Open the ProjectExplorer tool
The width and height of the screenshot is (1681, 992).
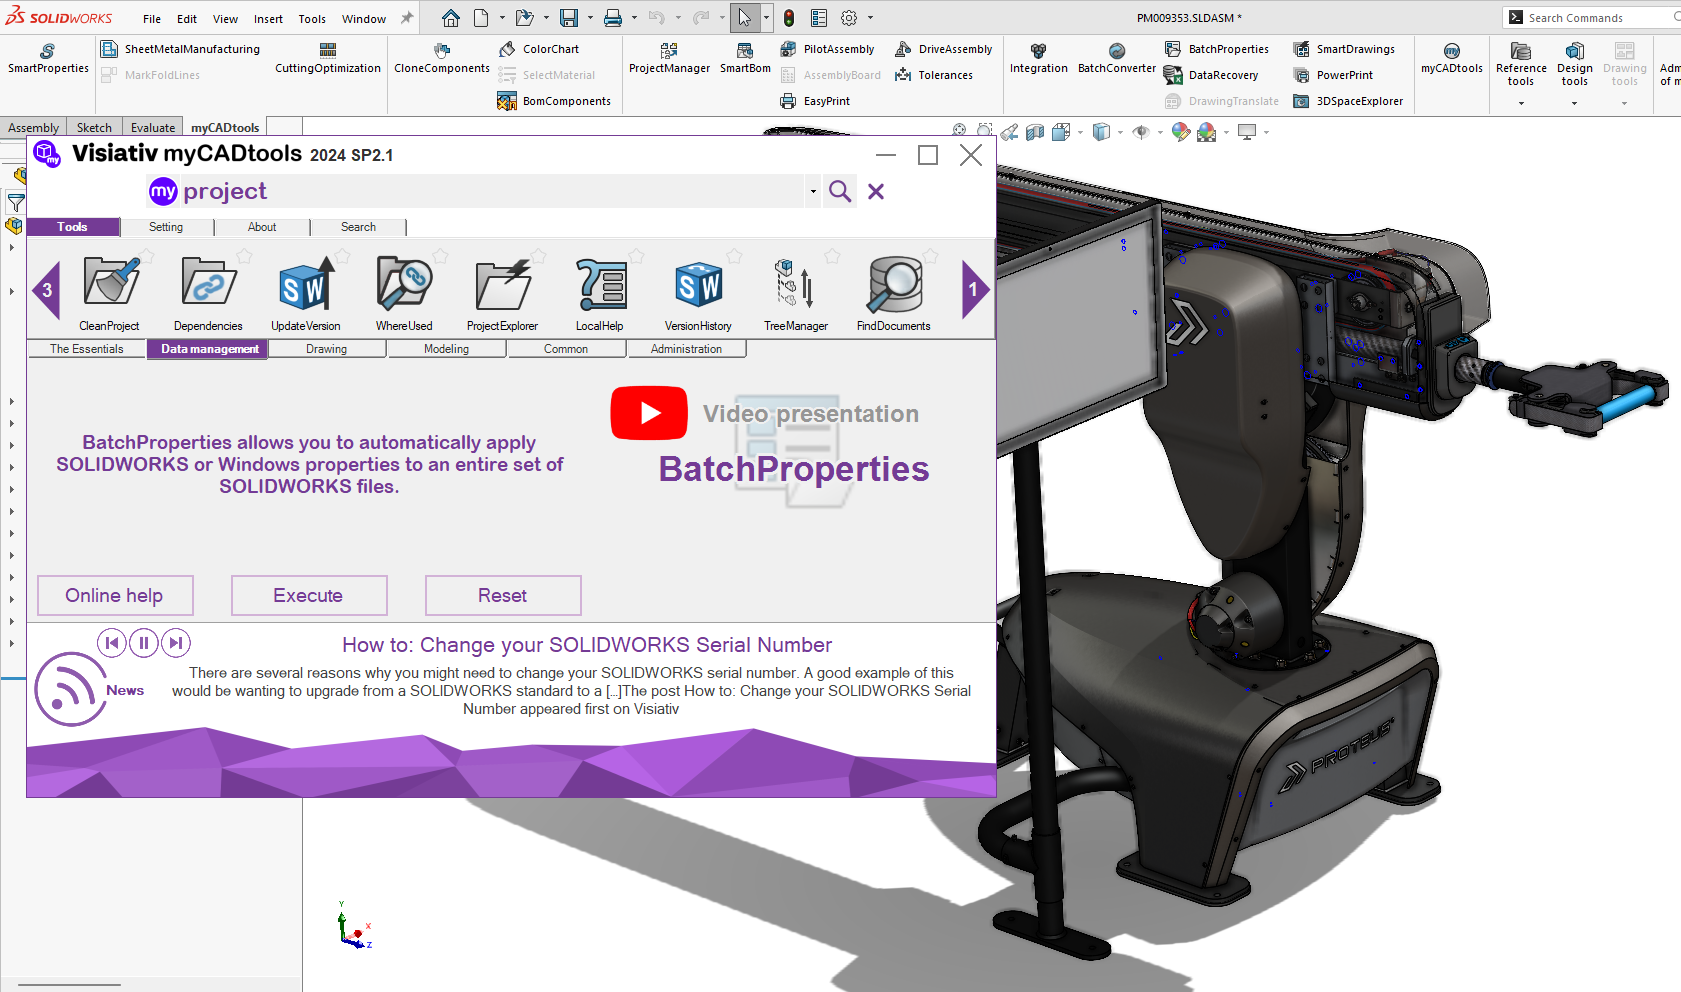tap(502, 285)
